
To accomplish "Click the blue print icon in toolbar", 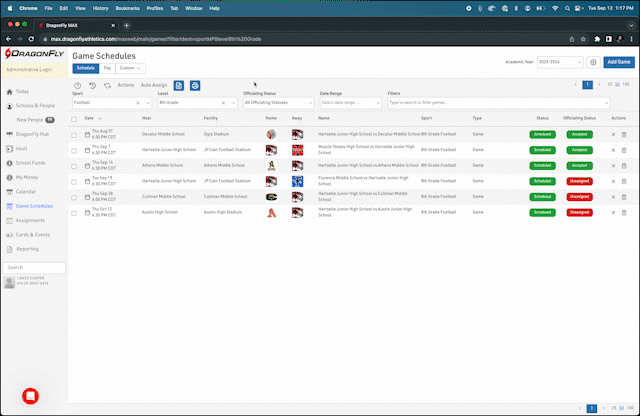I will 195,86.
